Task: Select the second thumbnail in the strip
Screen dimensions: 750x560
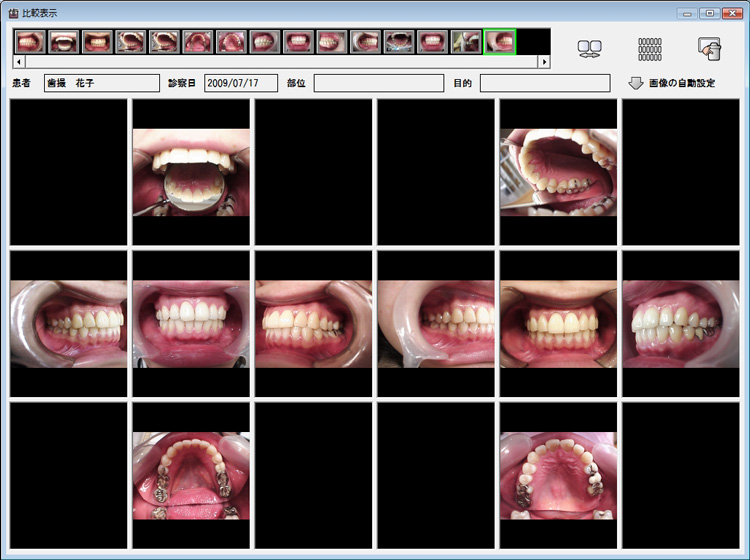Action: coord(64,42)
